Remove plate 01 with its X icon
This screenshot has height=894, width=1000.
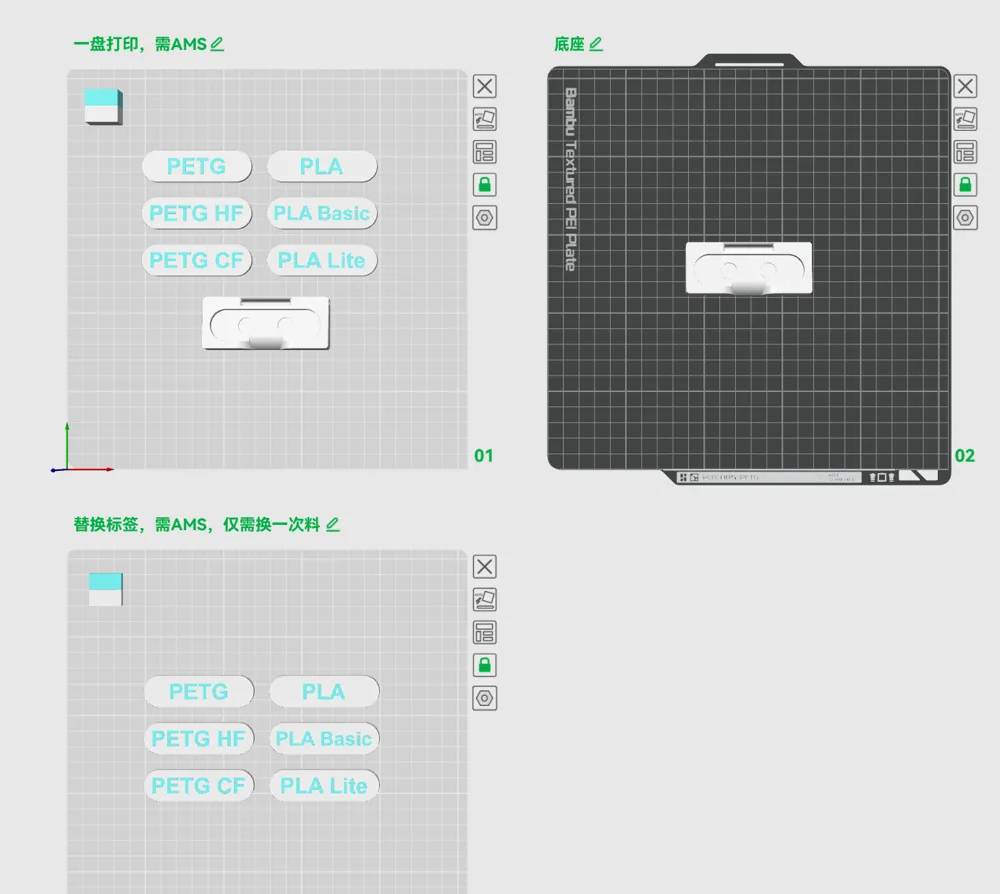485,86
